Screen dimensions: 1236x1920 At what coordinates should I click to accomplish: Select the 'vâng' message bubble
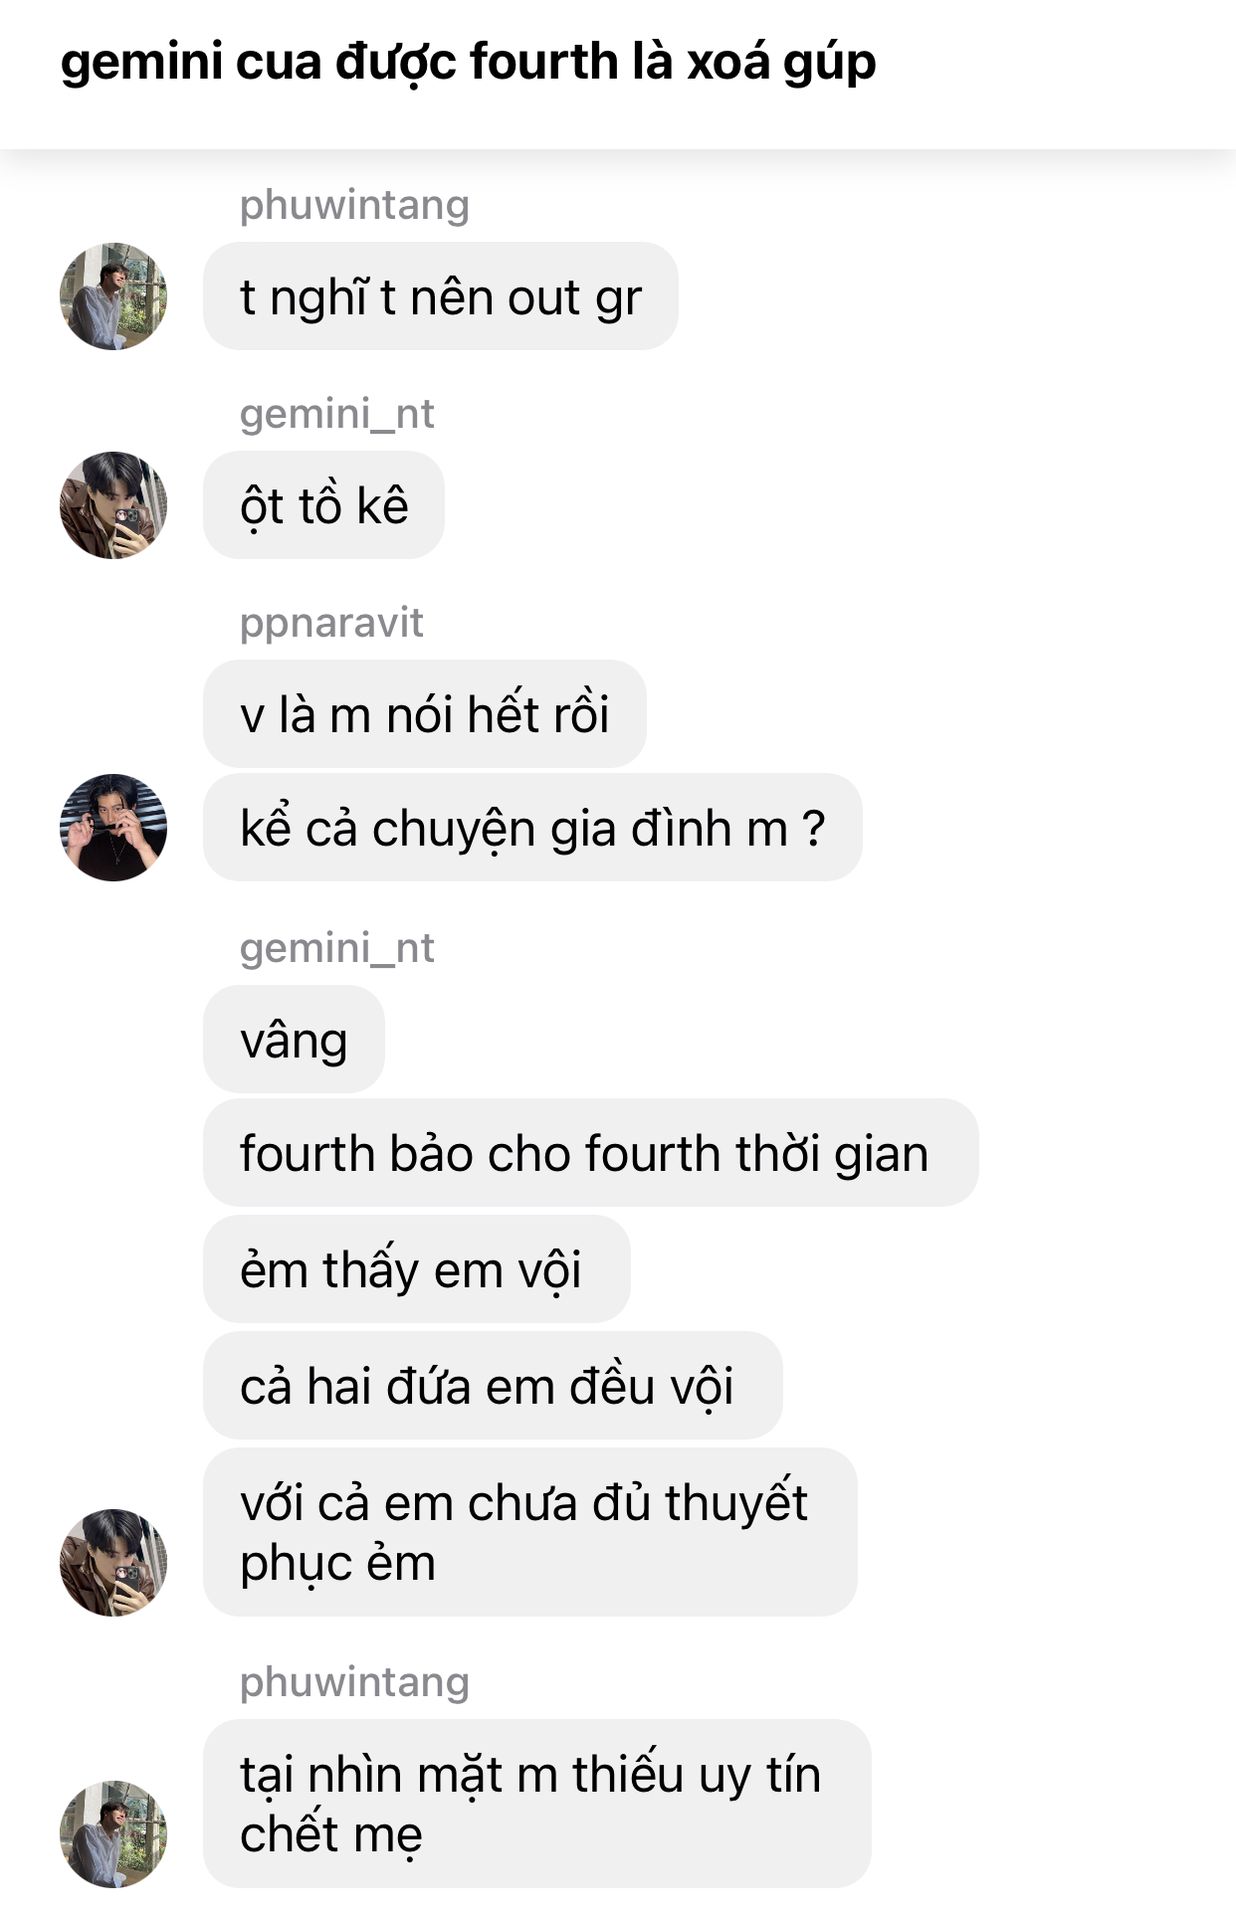(x=294, y=1039)
